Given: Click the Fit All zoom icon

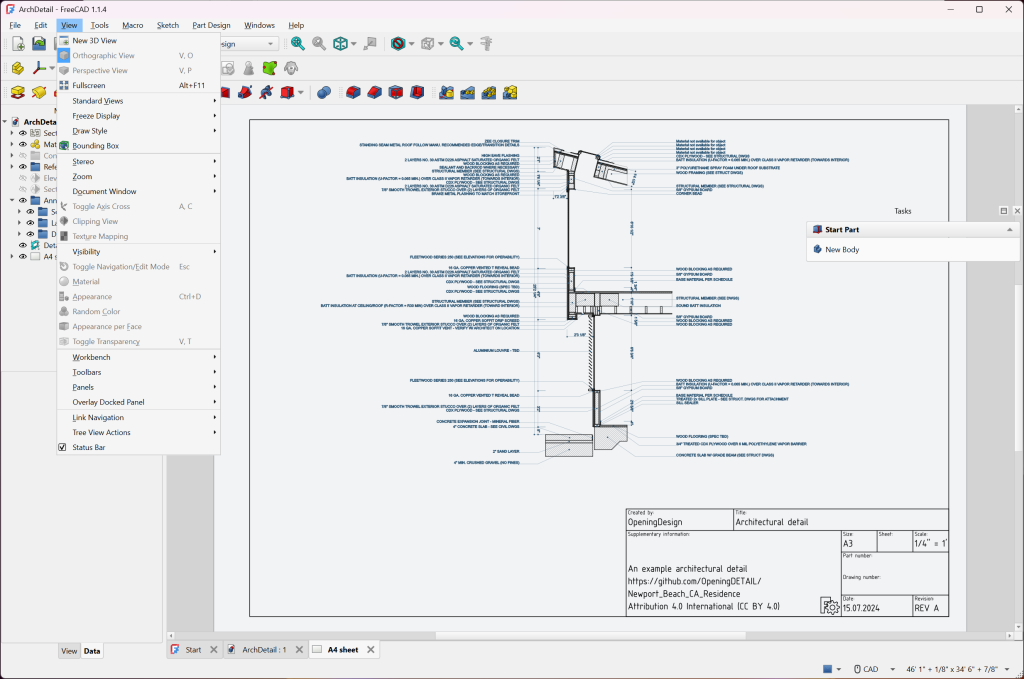Looking at the screenshot, I should tap(298, 44).
